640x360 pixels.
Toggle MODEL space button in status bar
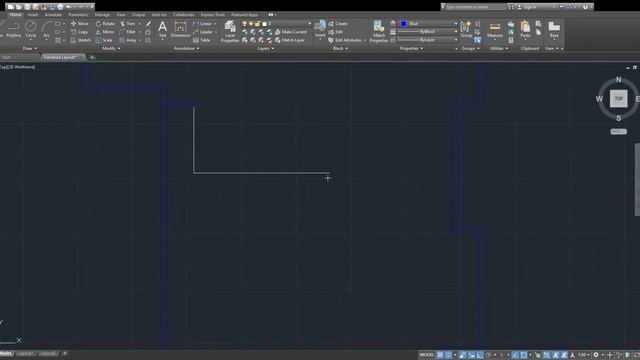(427, 355)
